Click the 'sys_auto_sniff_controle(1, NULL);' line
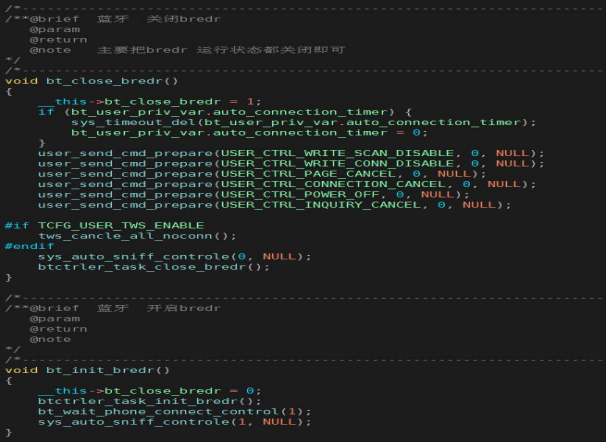Image resolution: width=606 pixels, height=442 pixels. (x=174, y=422)
